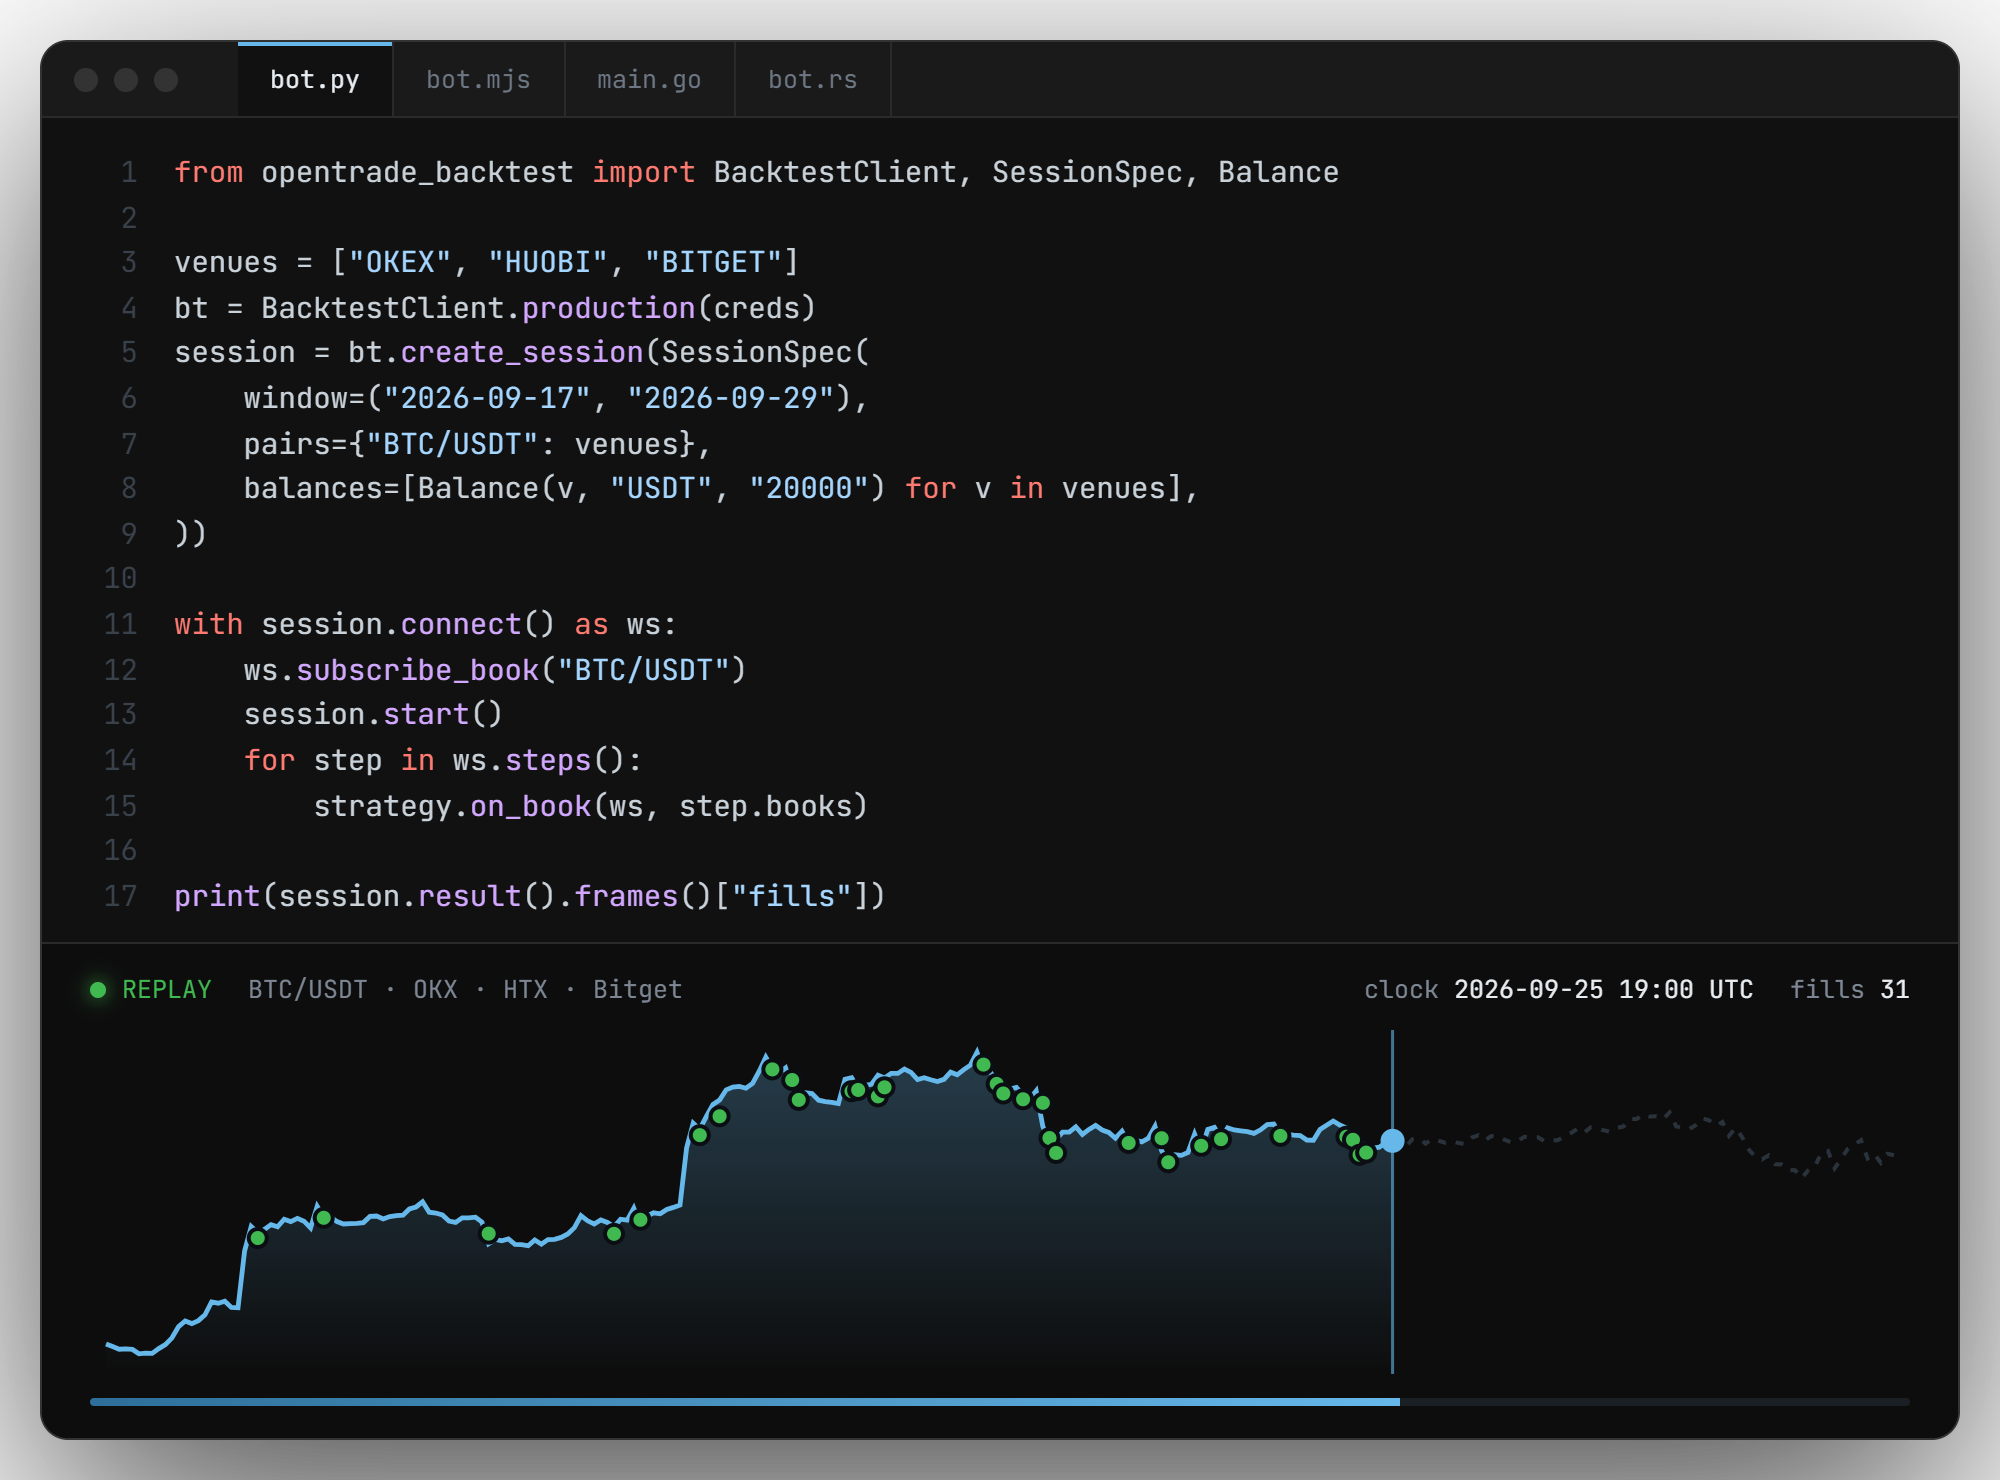Click the blue playhead dot on the chart
The image size is (2000, 1480).
tap(1392, 1141)
